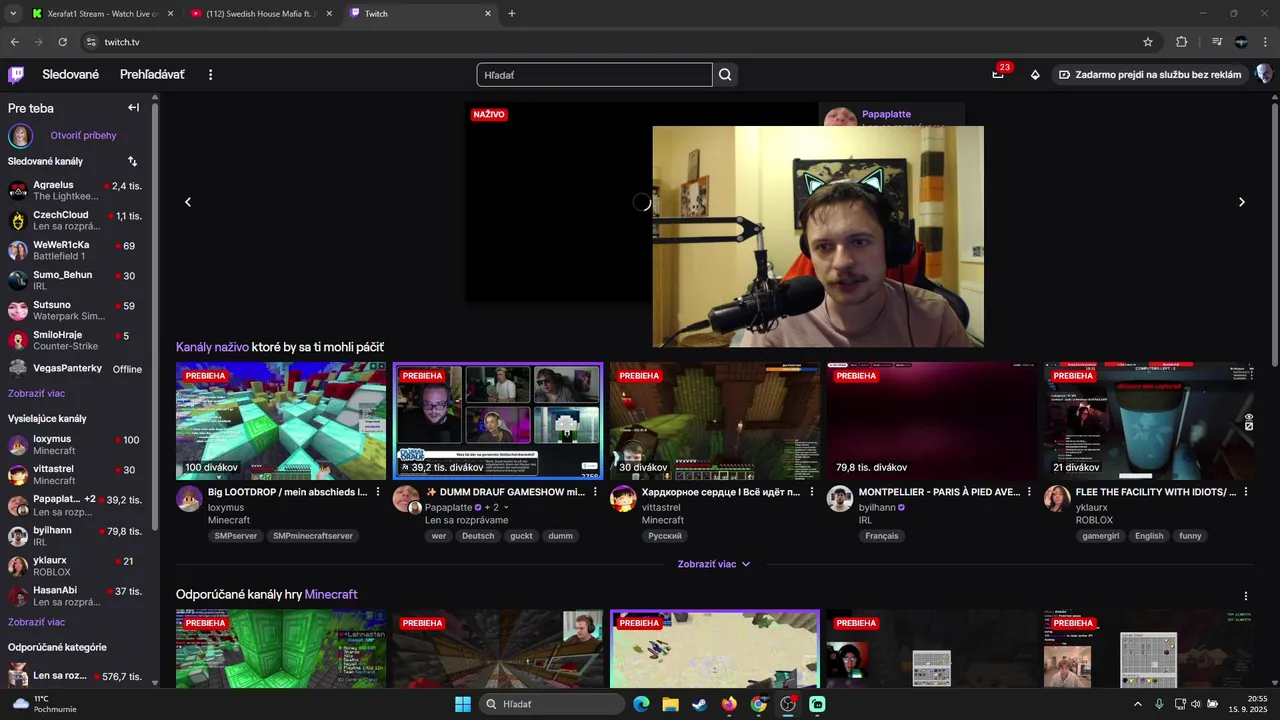The width and height of the screenshot is (1280, 720).
Task: Open the Prehľadávať menu item
Action: (x=152, y=75)
